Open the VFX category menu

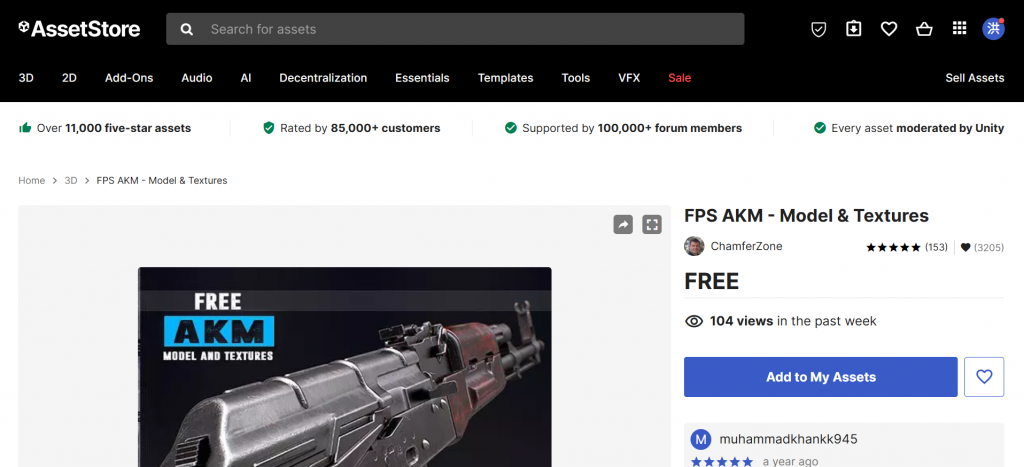(x=629, y=78)
